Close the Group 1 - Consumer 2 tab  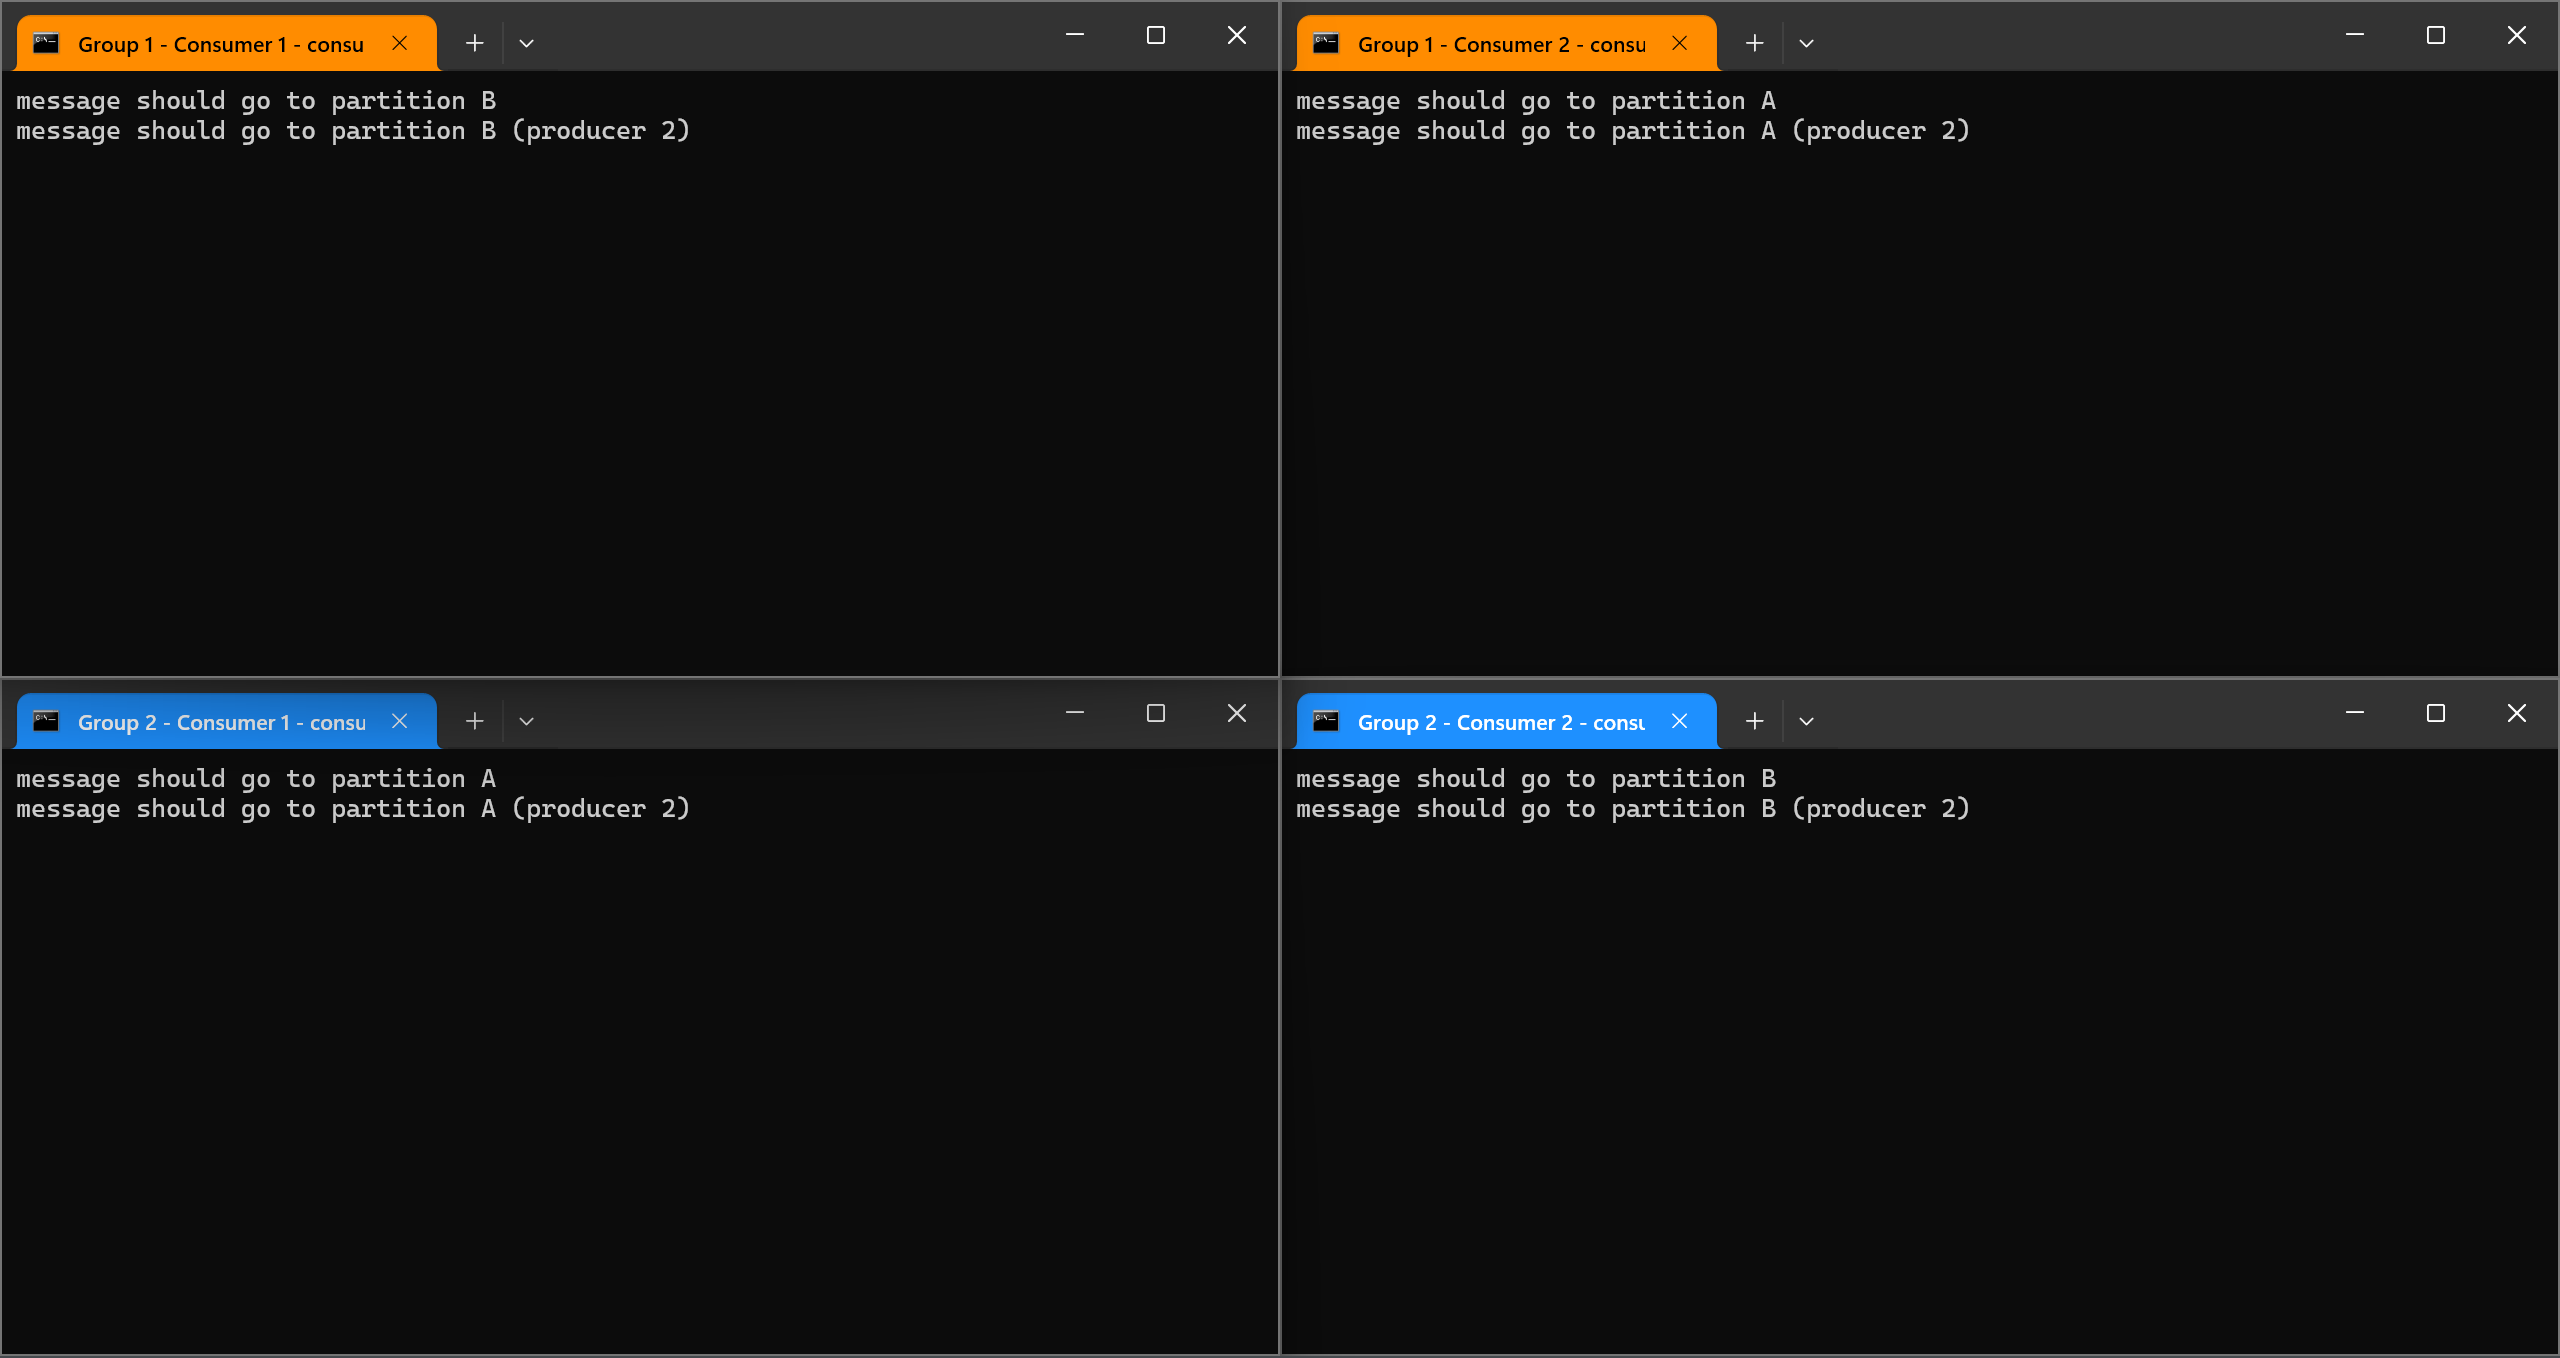(x=1679, y=43)
